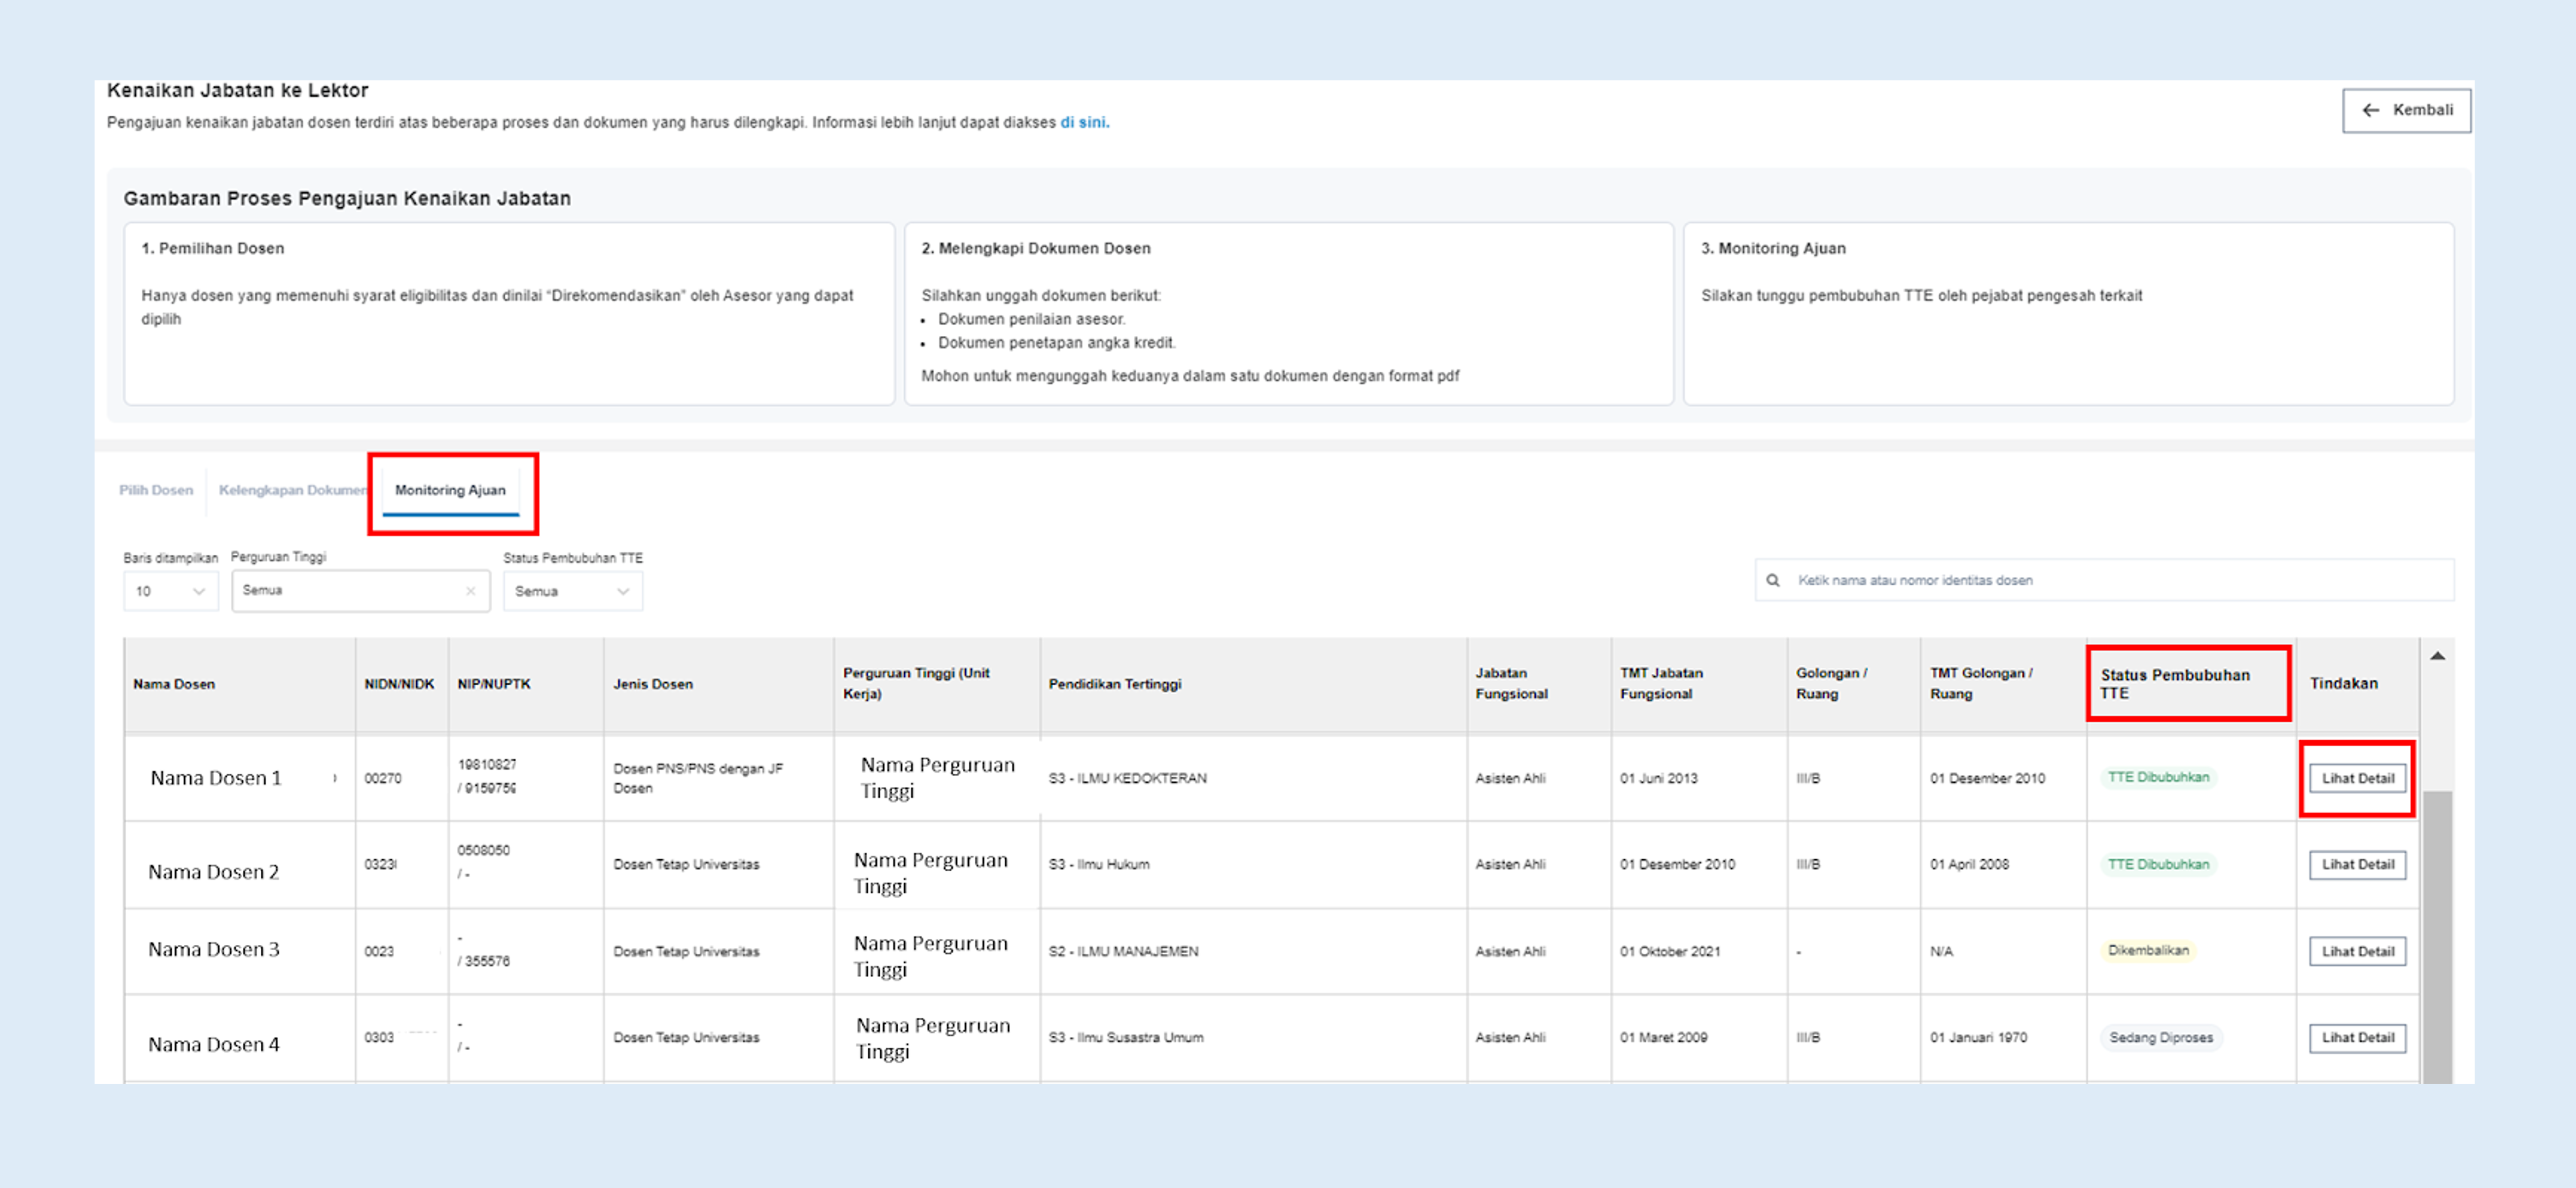Click the table scrollbar up arrow
Viewport: 2576px width, 1188px height.
(x=2437, y=656)
